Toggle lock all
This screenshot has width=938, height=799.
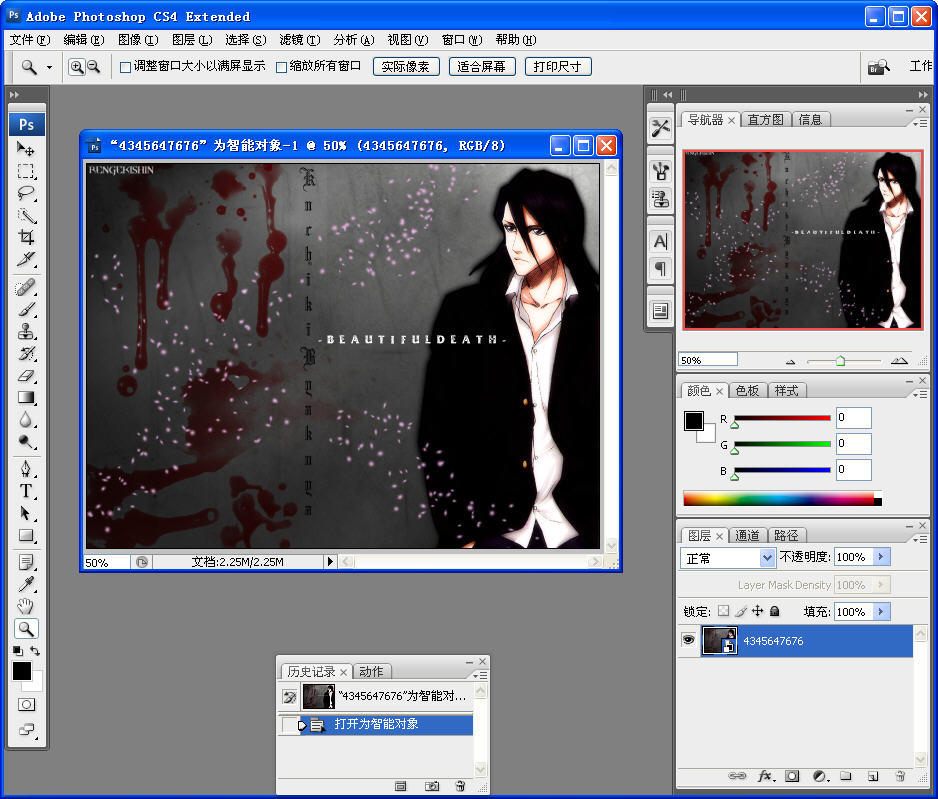click(x=774, y=611)
